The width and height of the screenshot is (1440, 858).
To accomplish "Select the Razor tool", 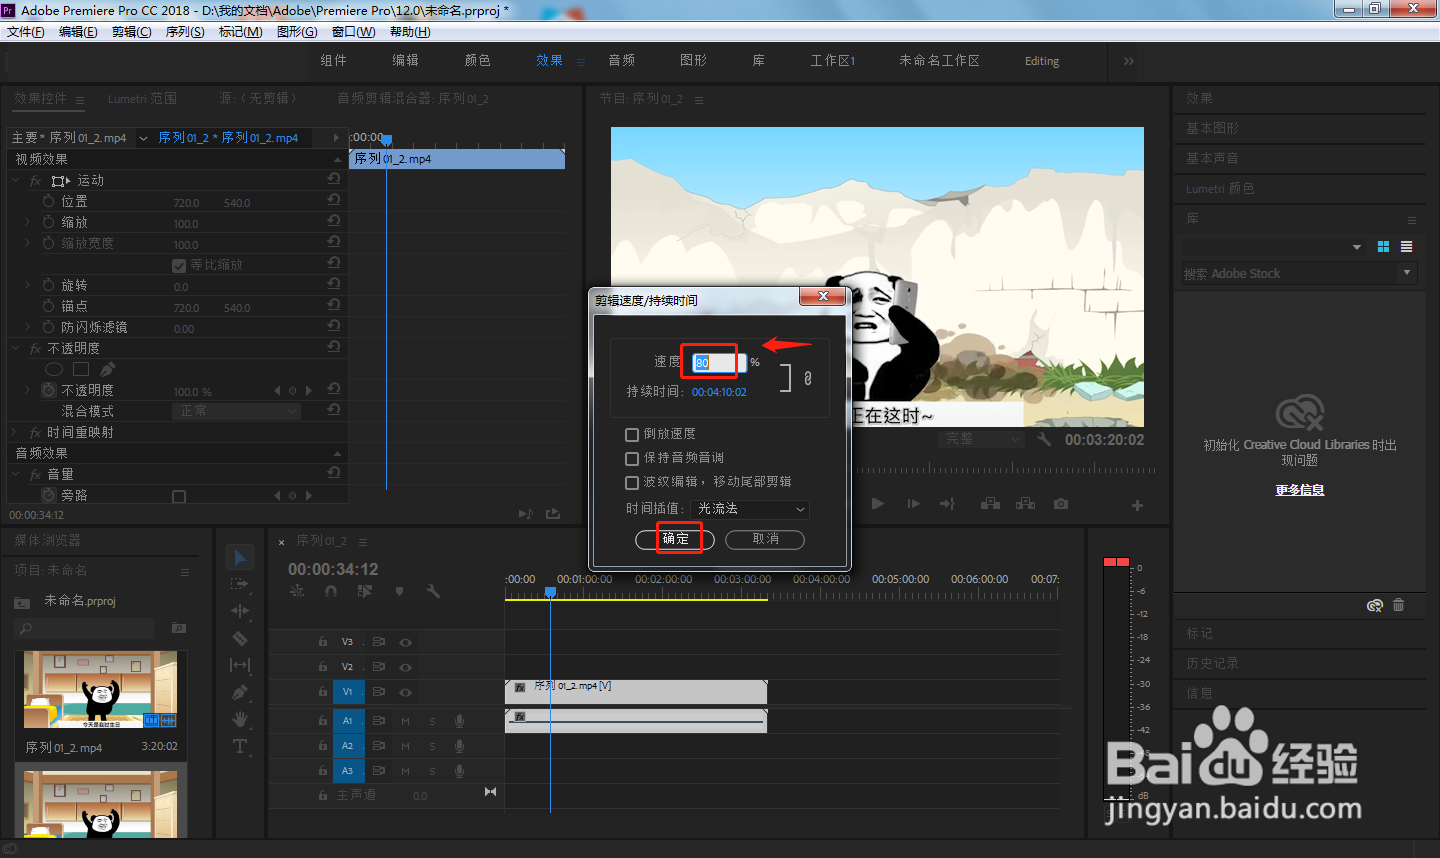I will coord(240,638).
